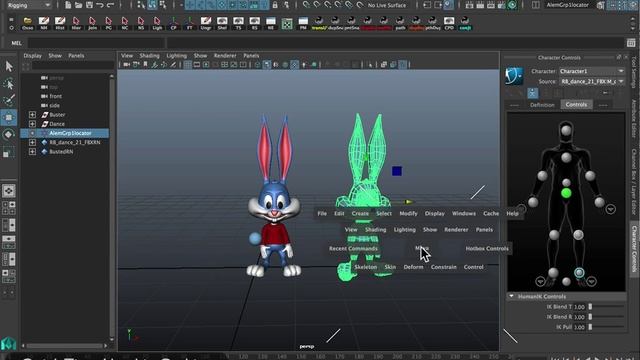
Task: Click the path shelf button
Action: tap(400, 23)
